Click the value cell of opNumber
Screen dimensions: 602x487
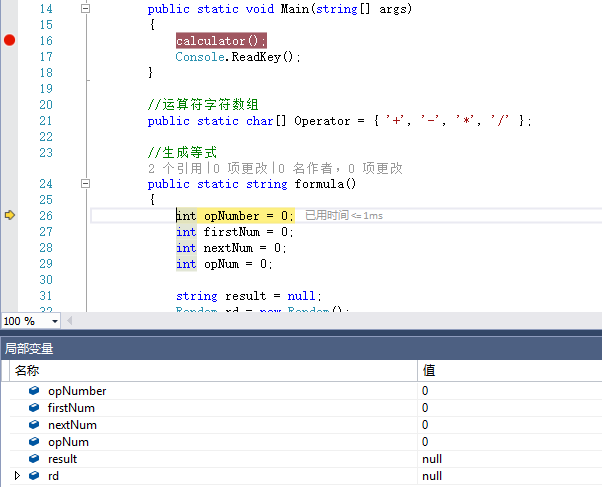coord(510,391)
